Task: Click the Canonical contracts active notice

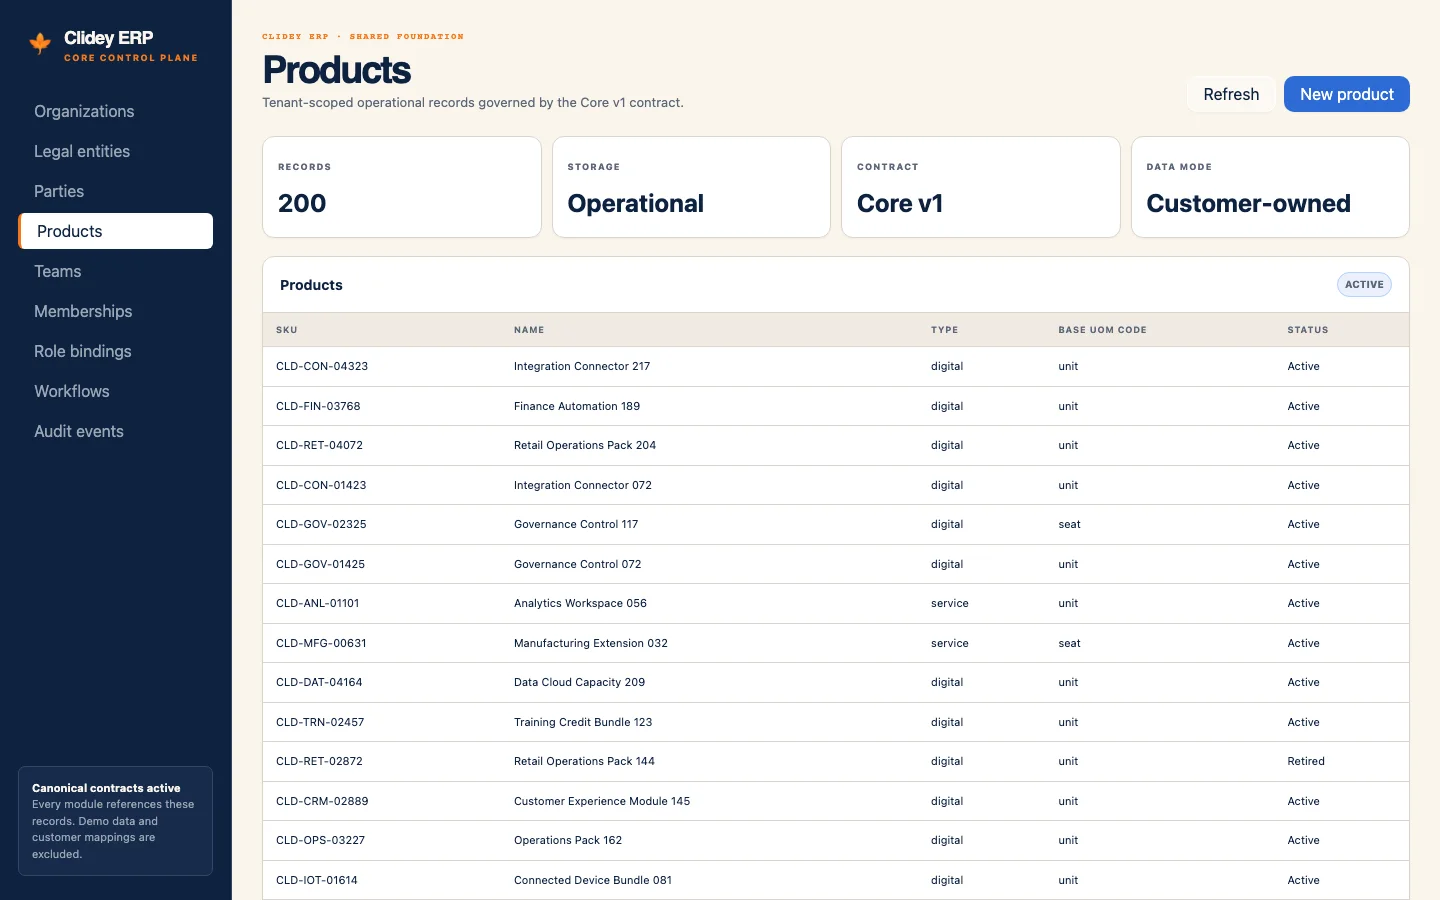Action: coord(116,821)
